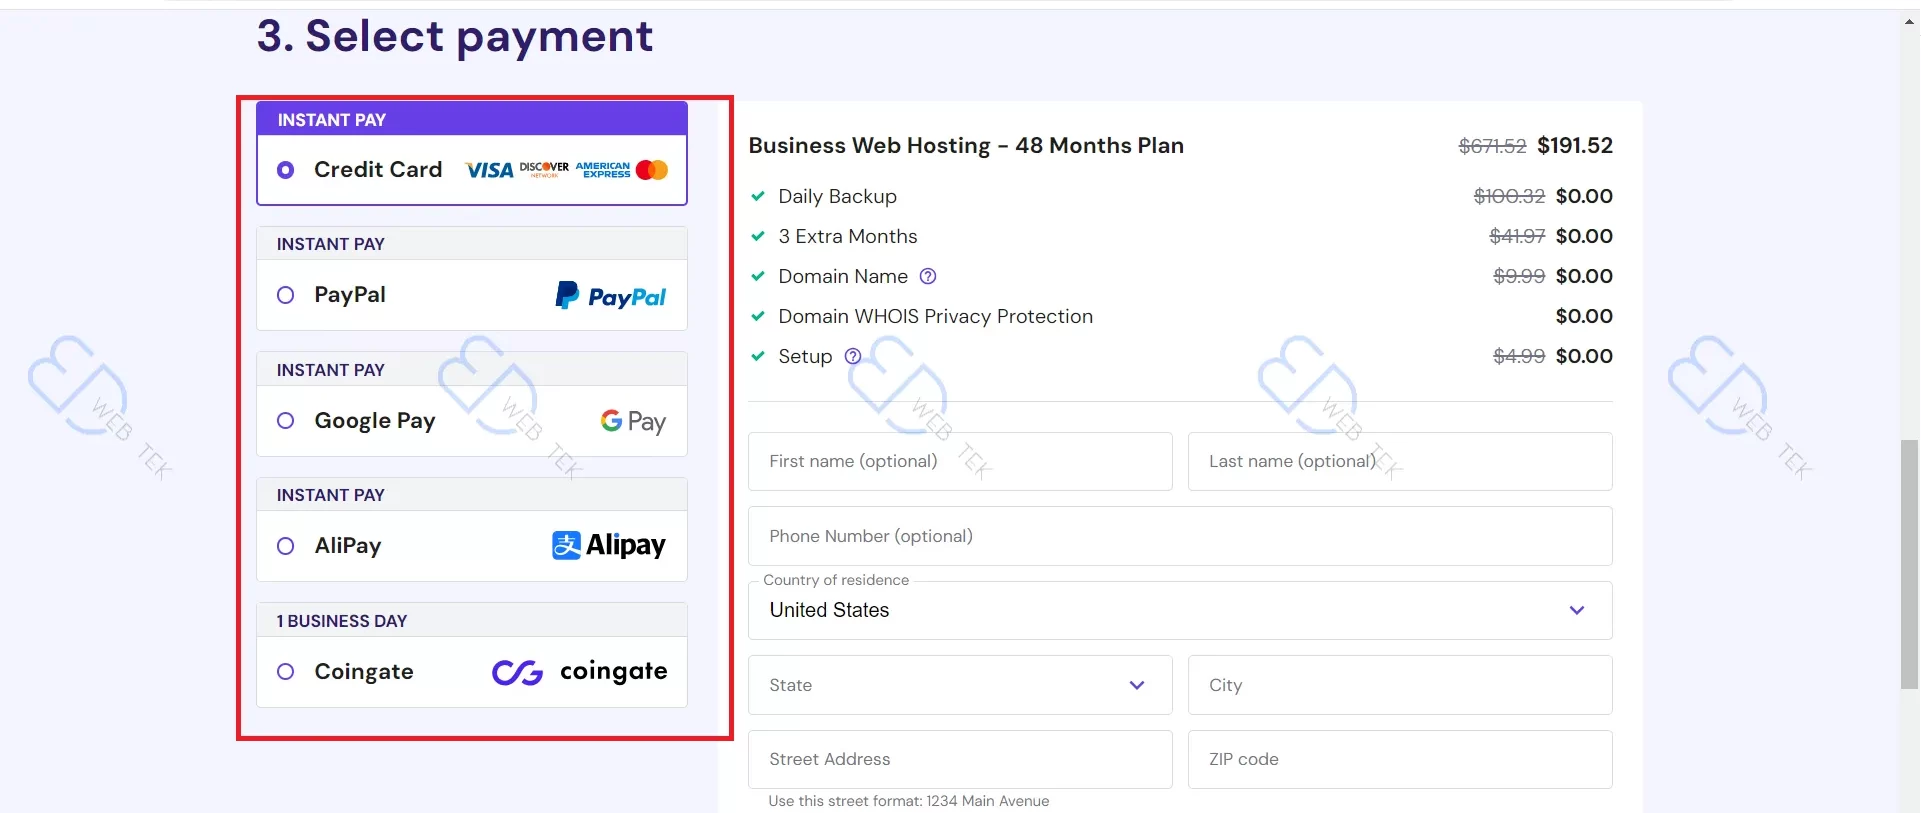Click the scrollbar up arrow
1921x813 pixels.
coord(1910,21)
